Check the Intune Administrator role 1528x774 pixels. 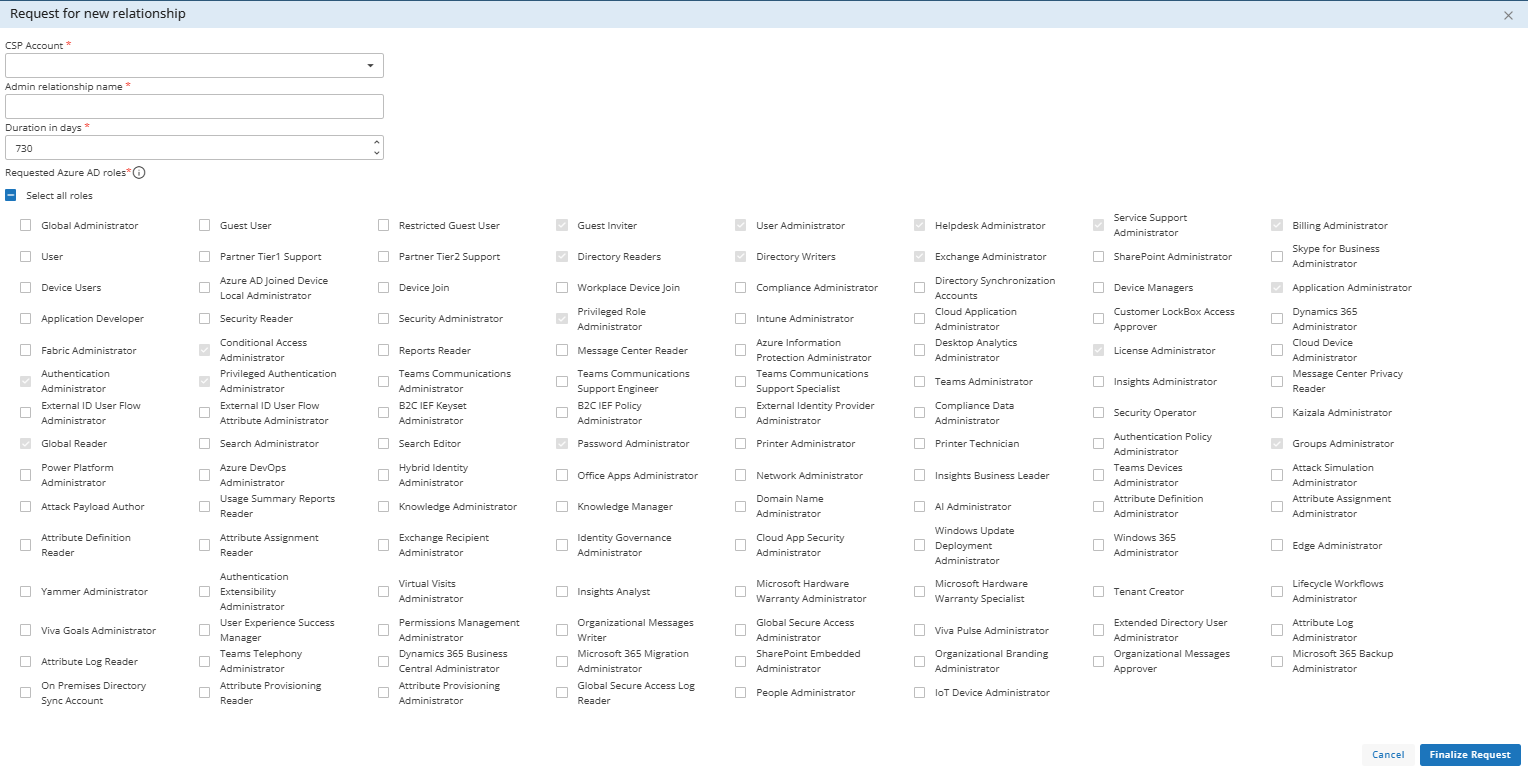coord(740,318)
